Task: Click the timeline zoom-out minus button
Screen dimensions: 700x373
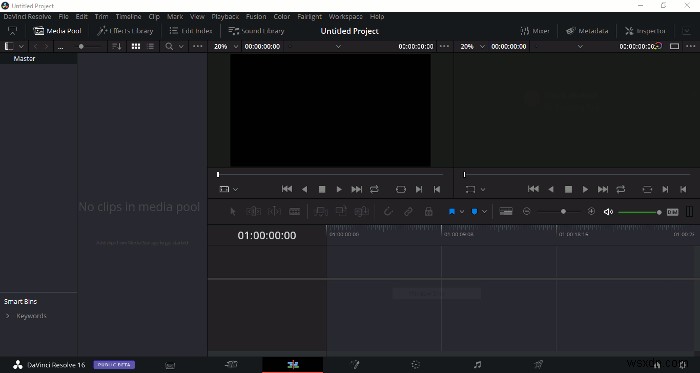Action: pyautogui.click(x=526, y=211)
